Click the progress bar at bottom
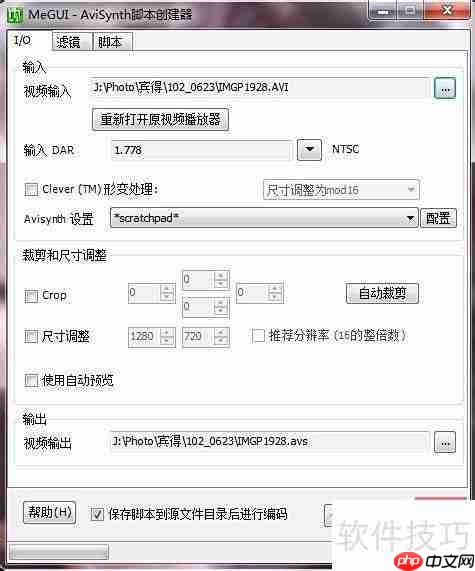The image size is (475, 571). (59, 552)
